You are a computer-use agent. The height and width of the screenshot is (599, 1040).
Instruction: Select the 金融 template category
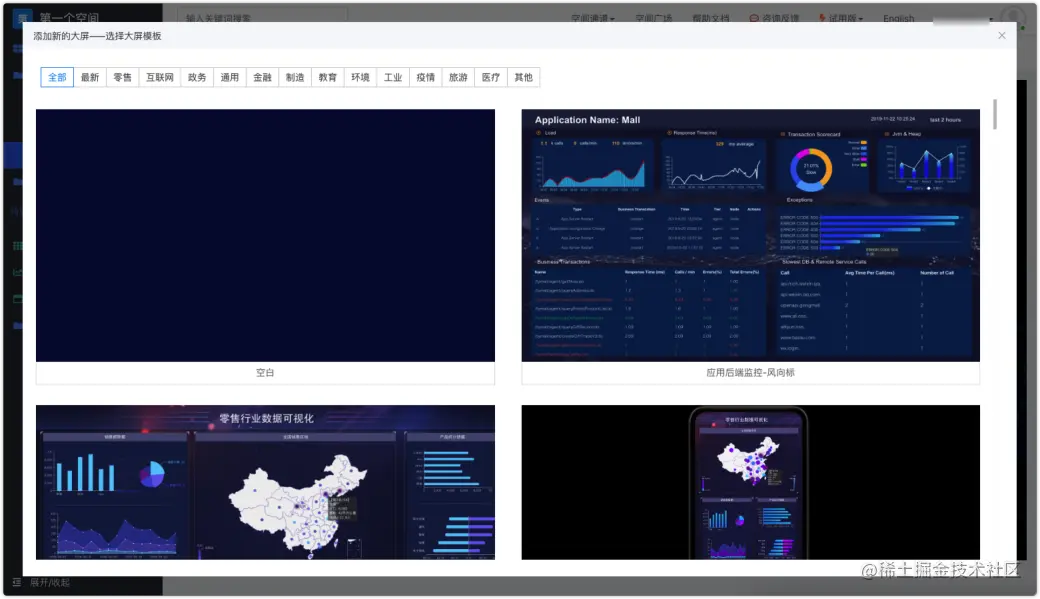click(x=262, y=77)
